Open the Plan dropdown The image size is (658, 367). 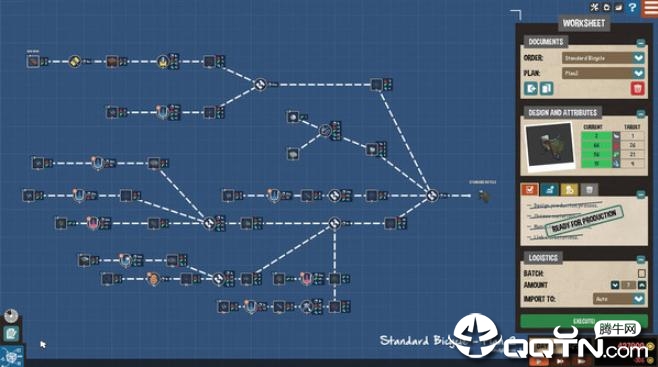click(603, 73)
